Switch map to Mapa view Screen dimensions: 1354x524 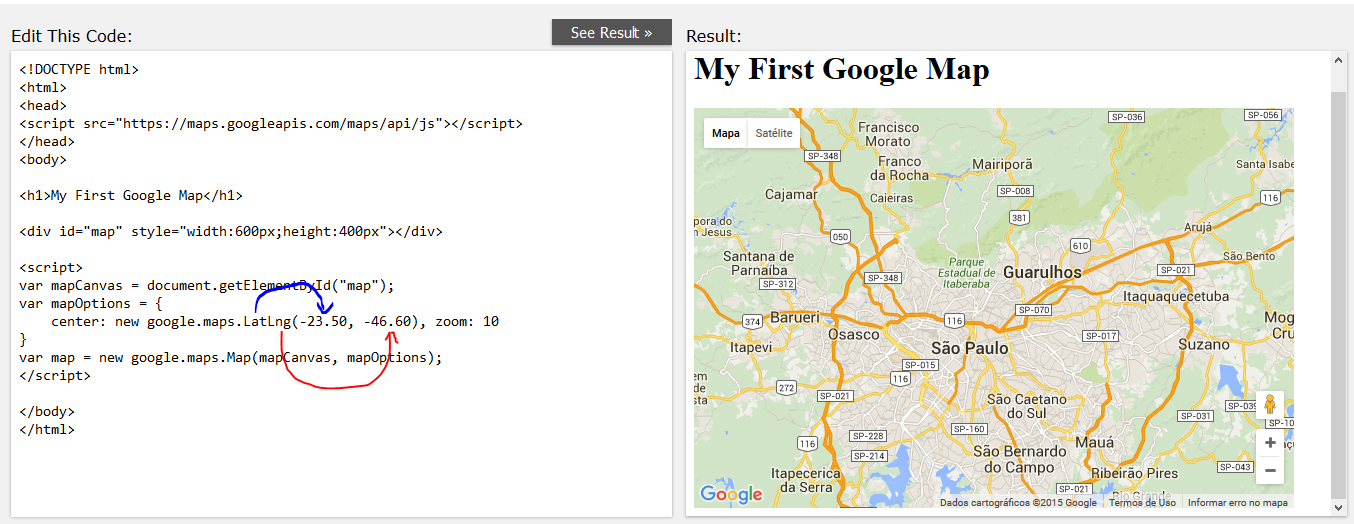726,133
